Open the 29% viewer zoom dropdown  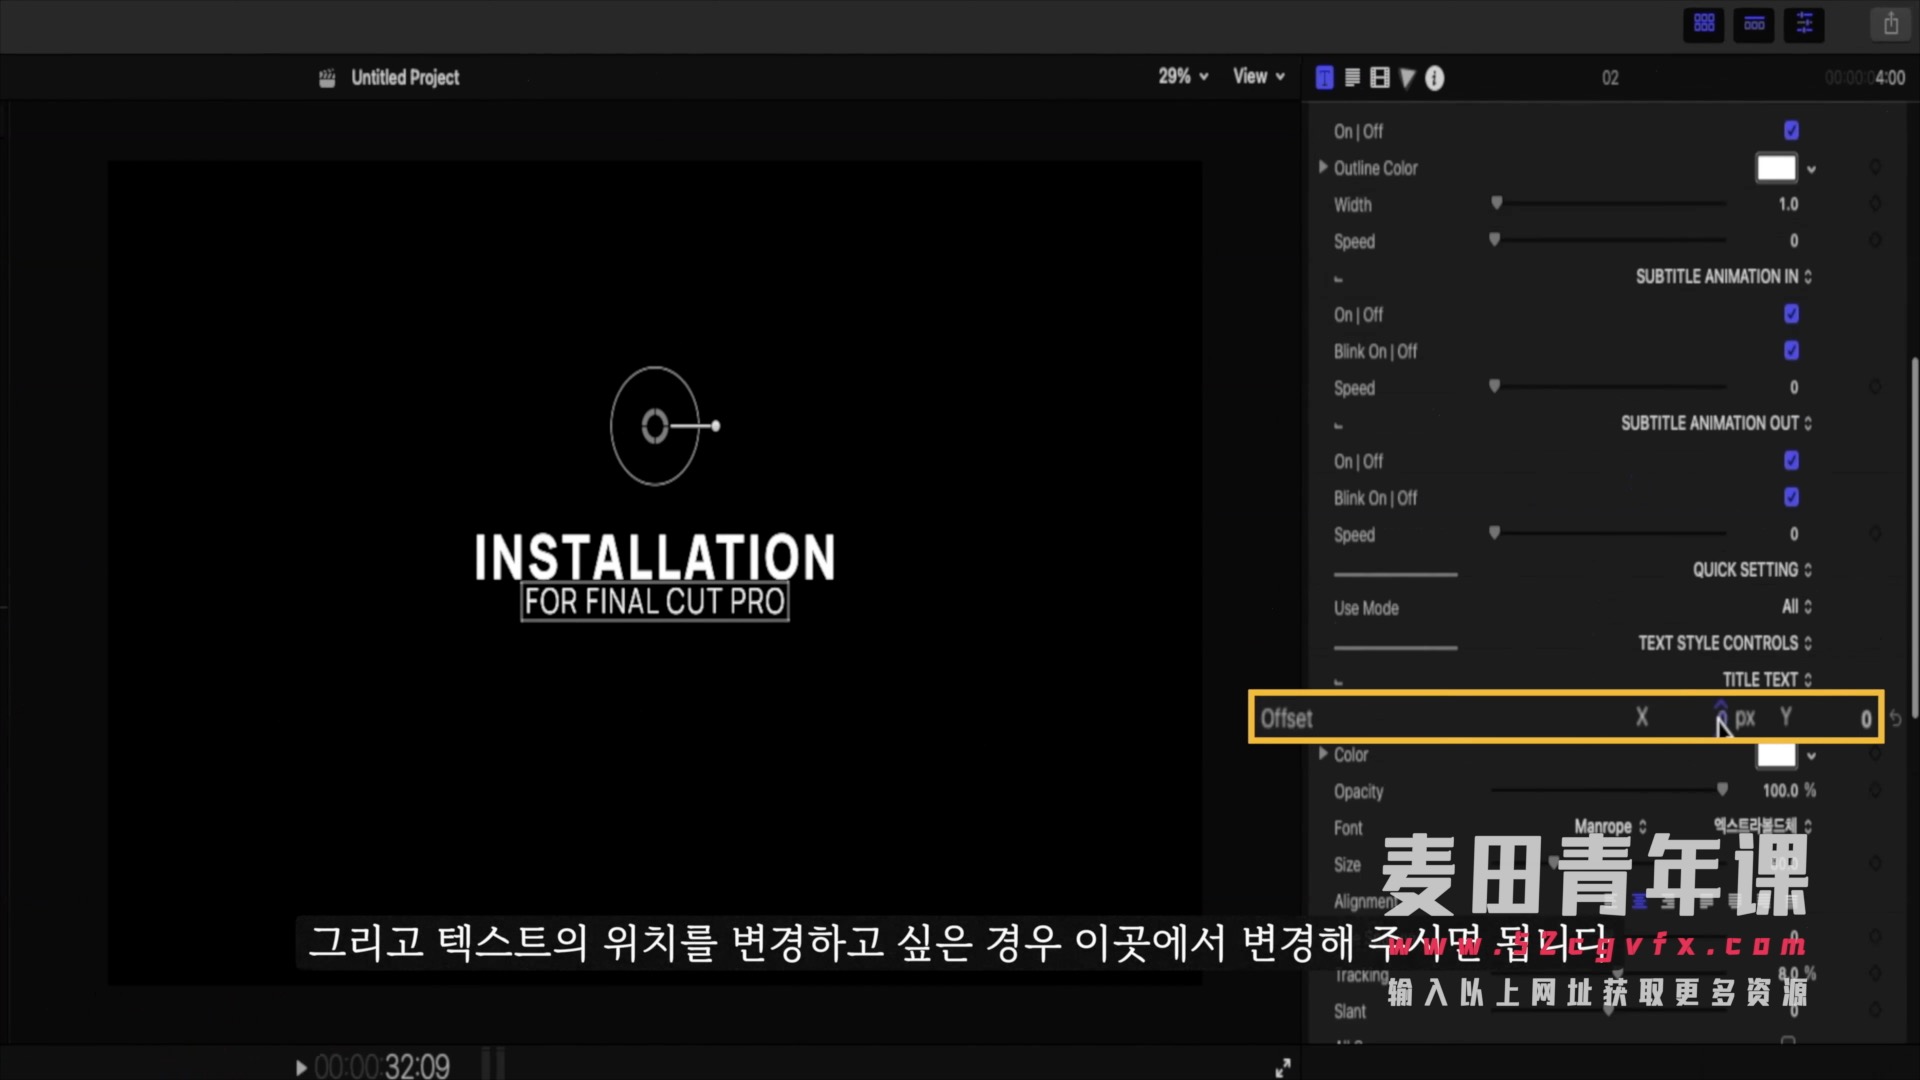[1183, 76]
